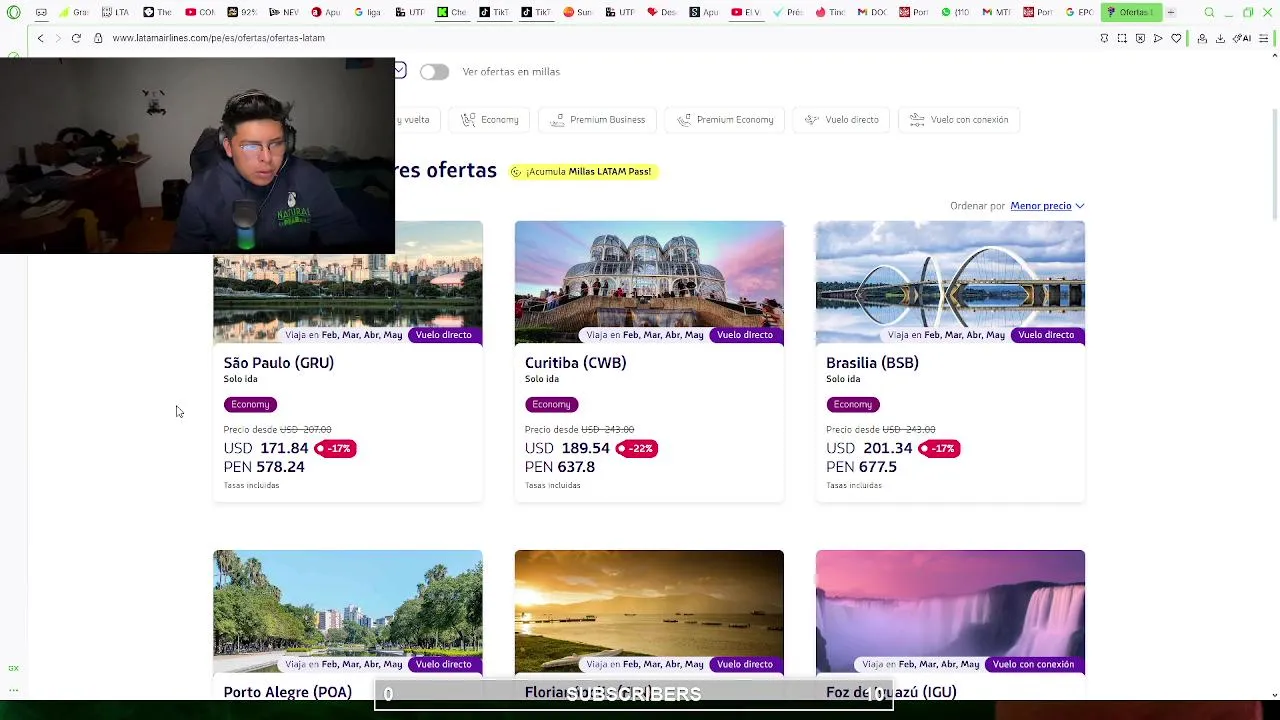
Task: Open the ad blocker shield icon
Action: click(x=1140, y=38)
